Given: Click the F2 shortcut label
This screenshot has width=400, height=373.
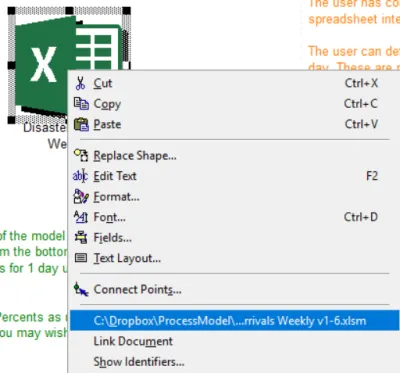Looking at the screenshot, I should [372, 176].
